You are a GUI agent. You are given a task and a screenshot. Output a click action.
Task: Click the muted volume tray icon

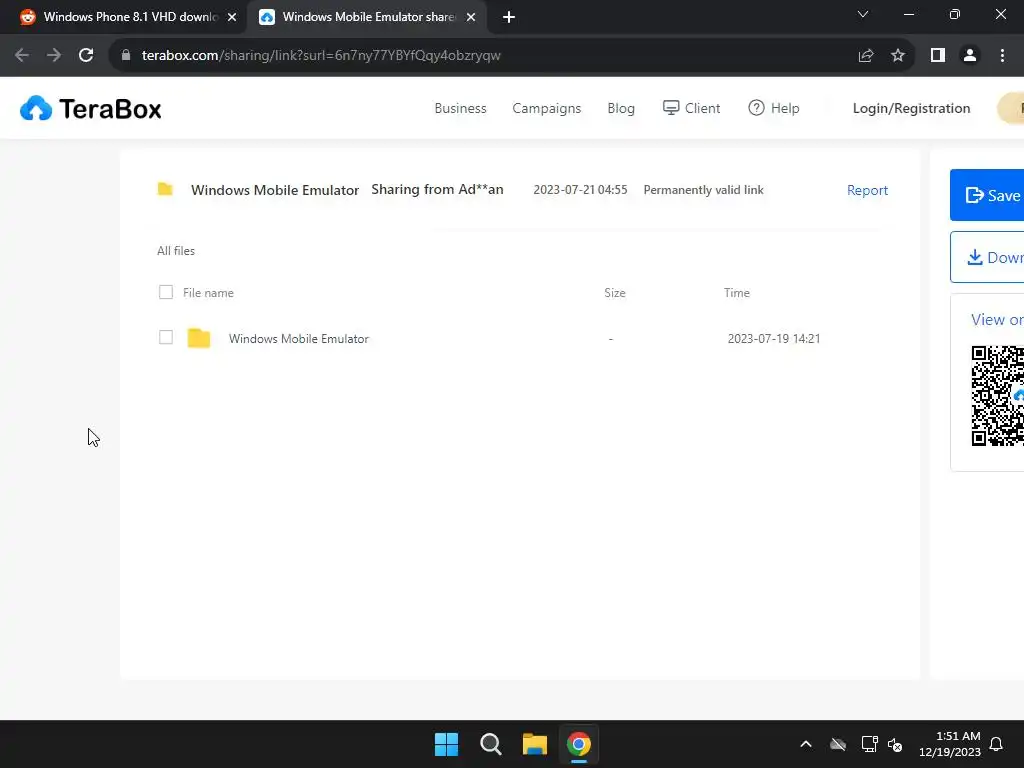(895, 744)
